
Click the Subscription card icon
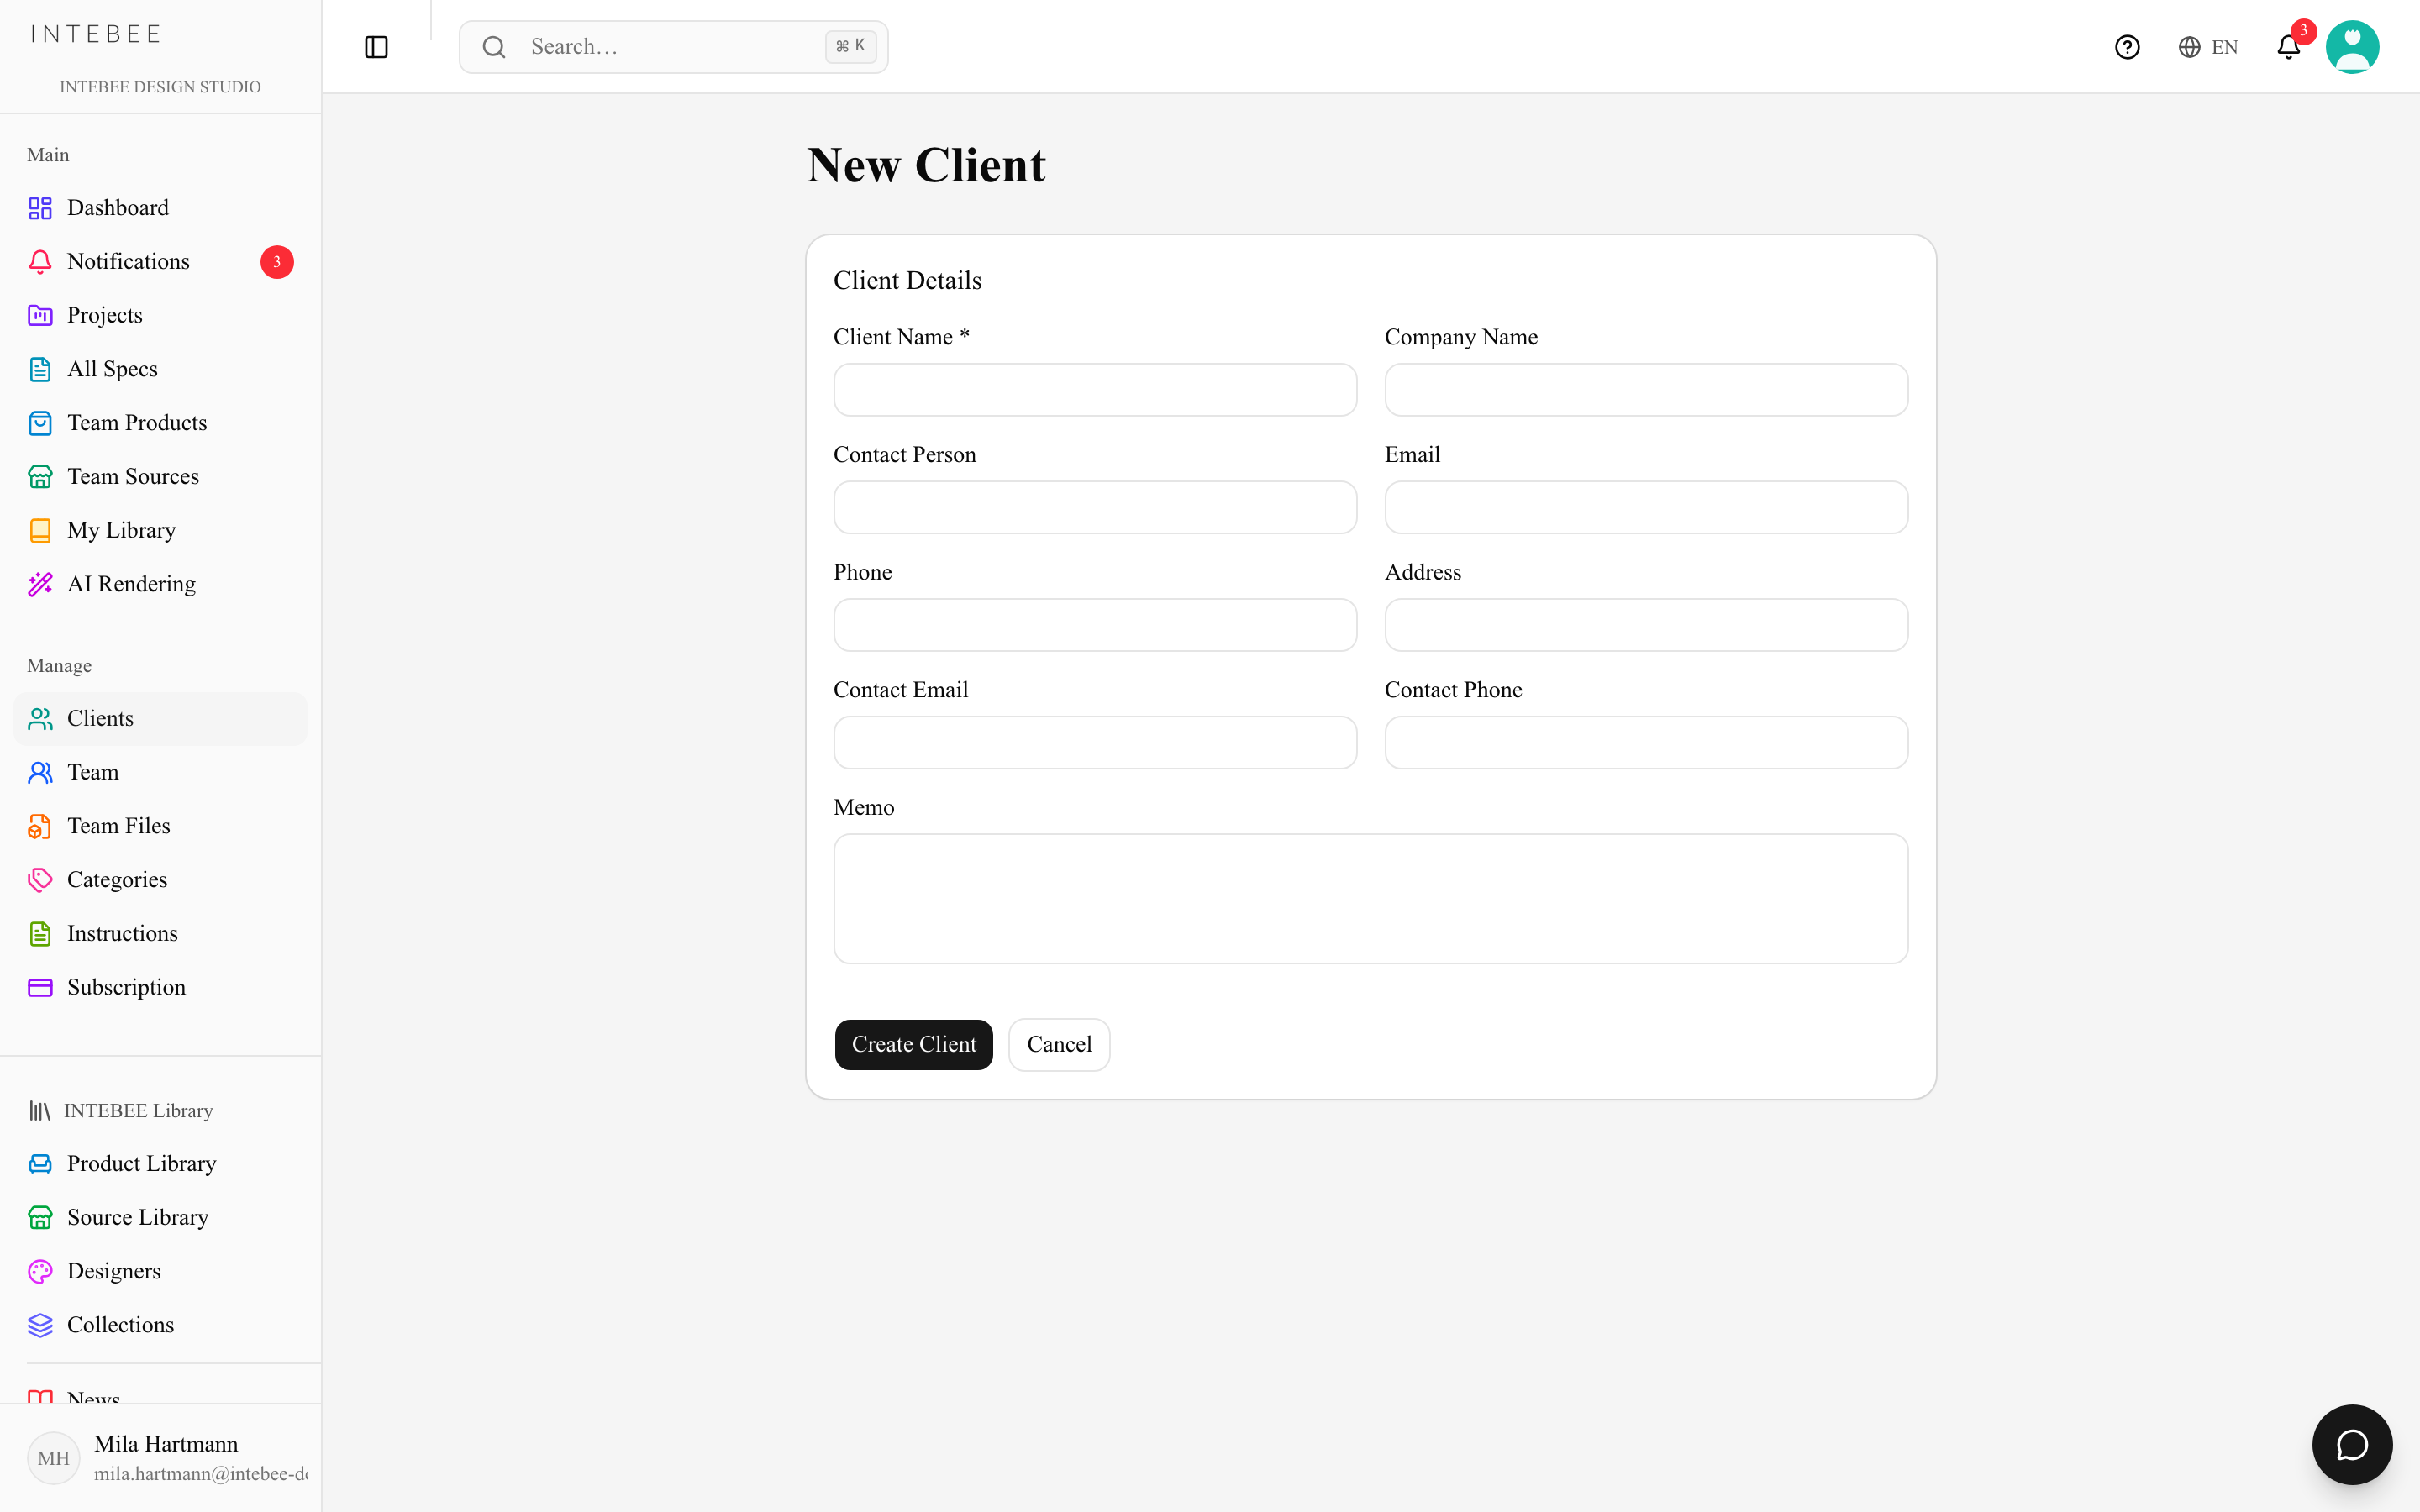(x=40, y=987)
